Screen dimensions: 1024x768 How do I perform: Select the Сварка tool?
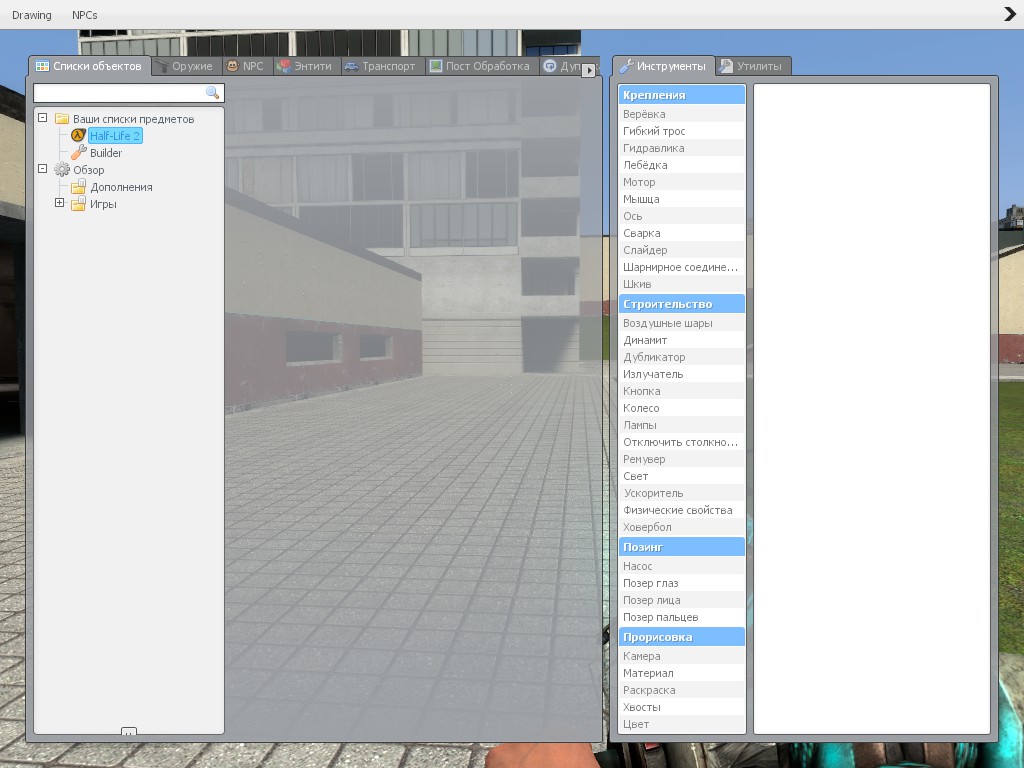point(642,233)
